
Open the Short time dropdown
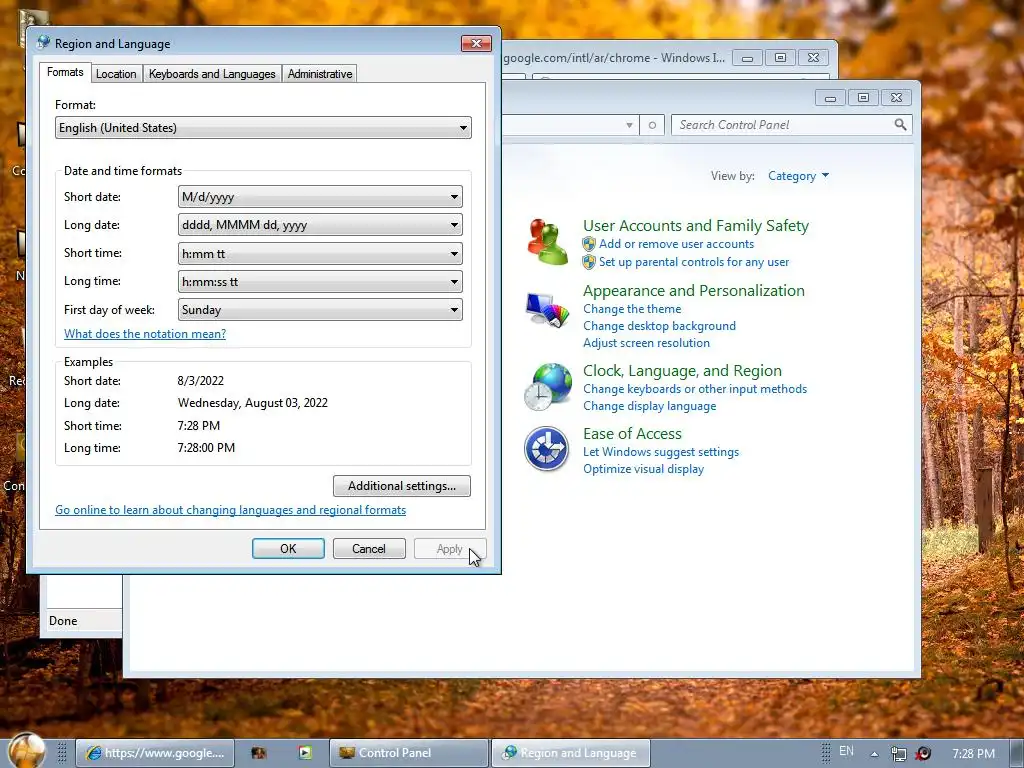pyautogui.click(x=320, y=253)
